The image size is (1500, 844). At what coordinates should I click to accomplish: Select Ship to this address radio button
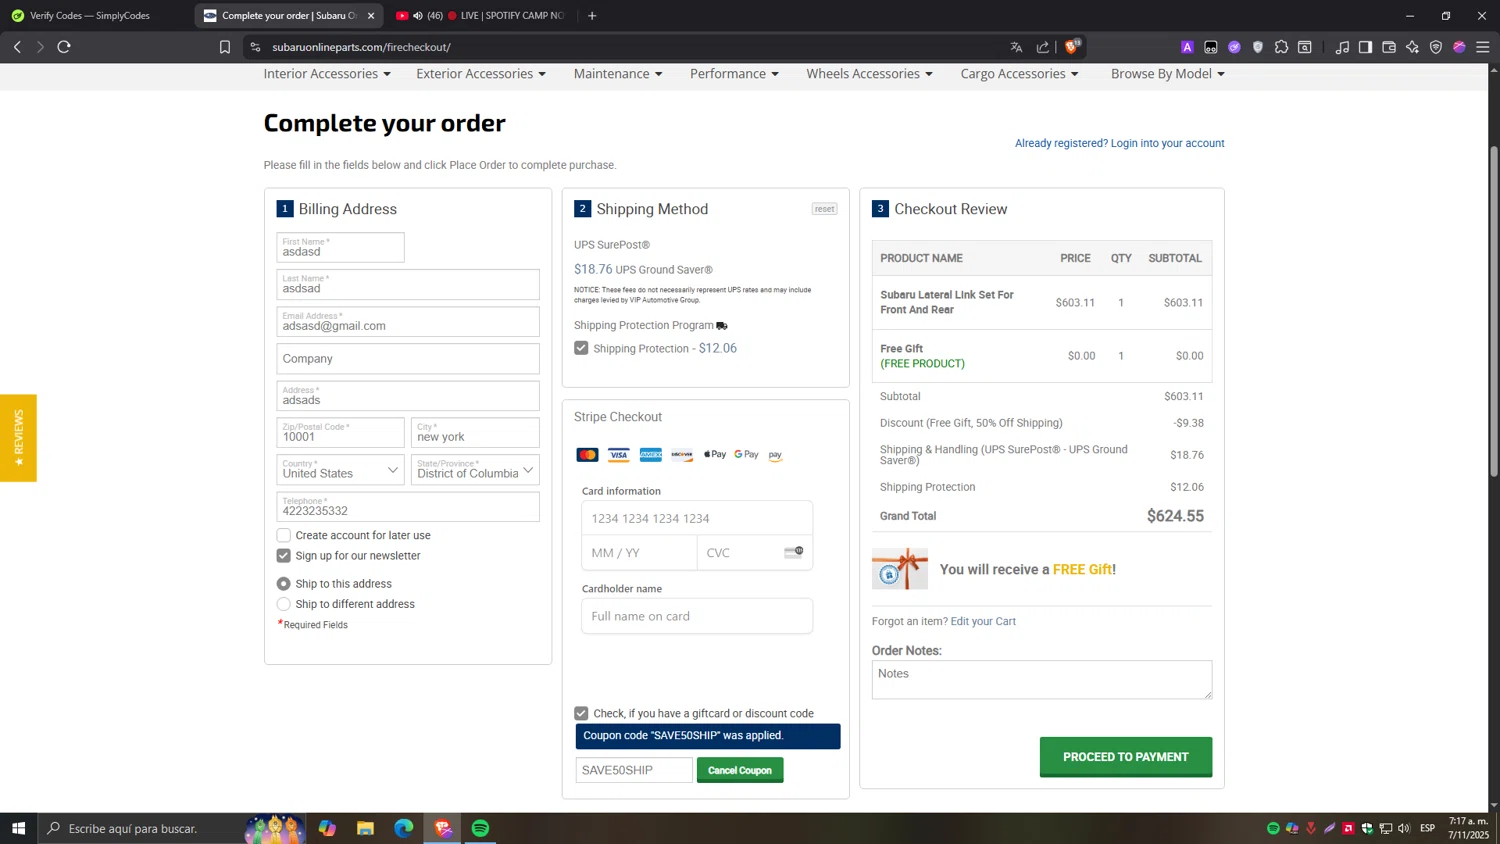284,584
